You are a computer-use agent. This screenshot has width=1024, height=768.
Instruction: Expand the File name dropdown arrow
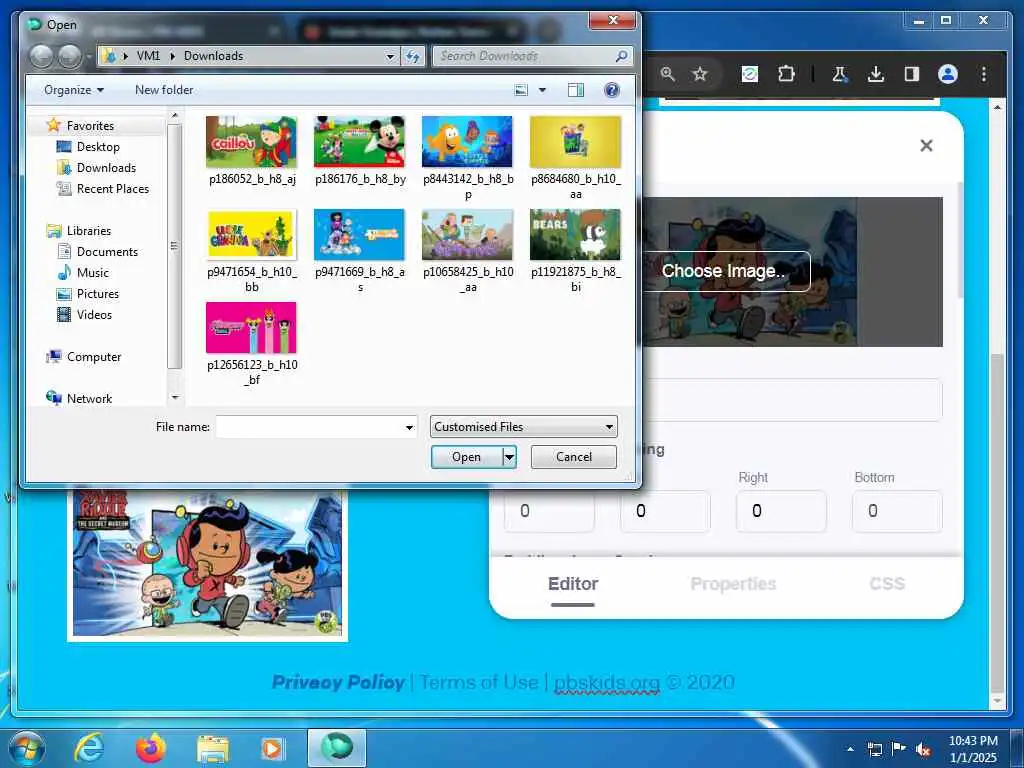[409, 427]
